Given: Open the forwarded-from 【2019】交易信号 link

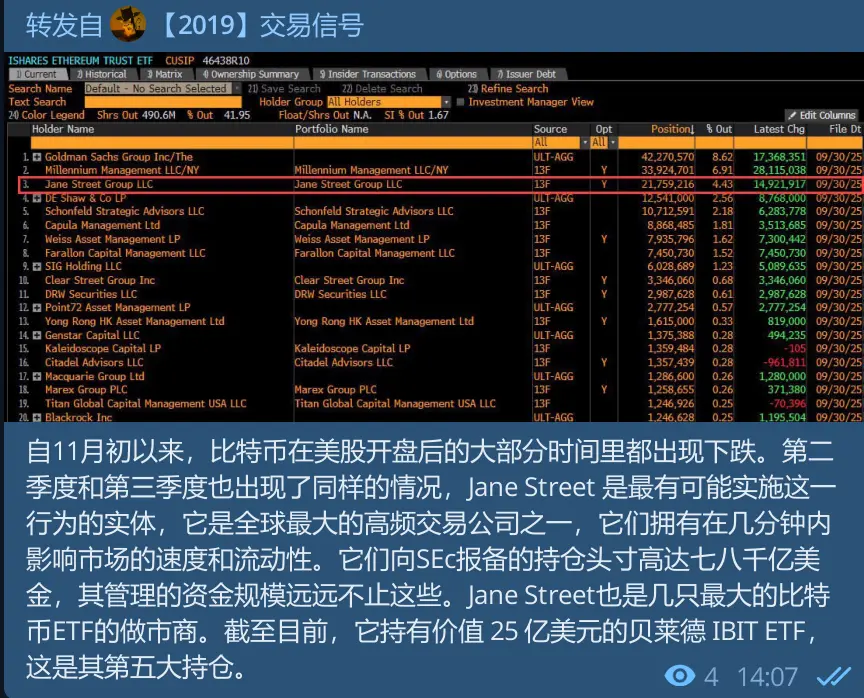Looking at the screenshot, I should [261, 25].
